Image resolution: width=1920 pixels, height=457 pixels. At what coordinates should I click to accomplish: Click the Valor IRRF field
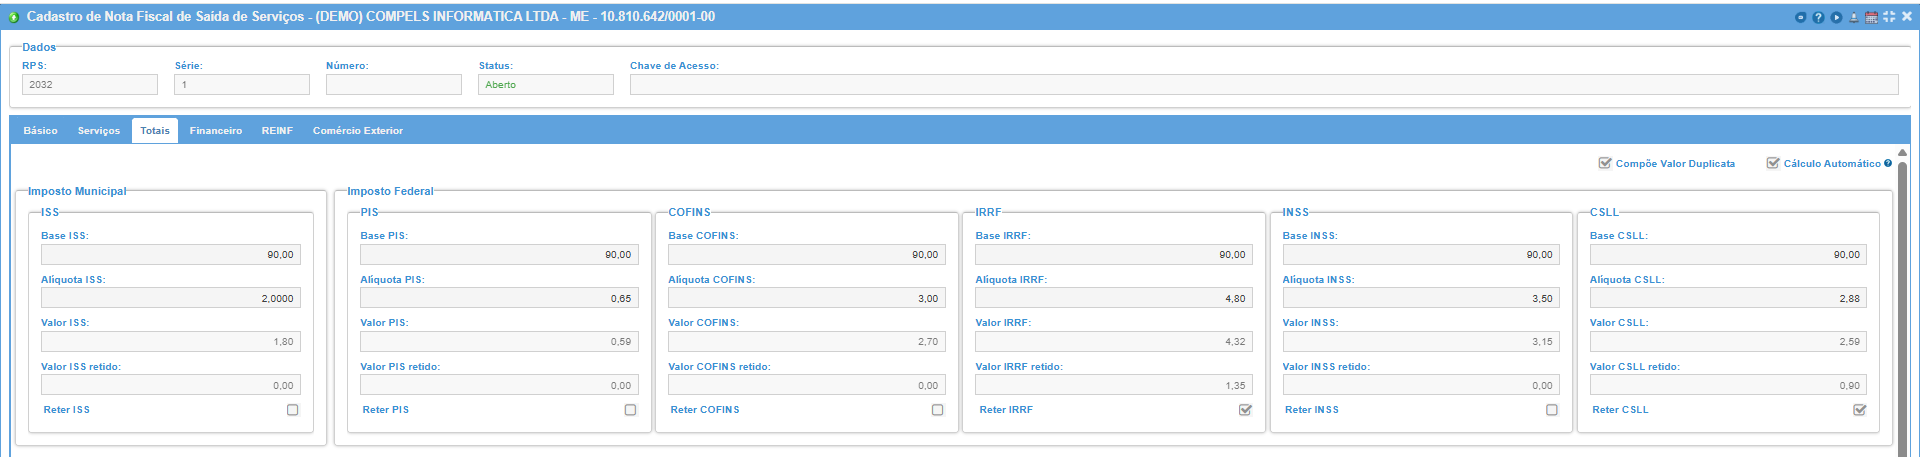tap(1114, 342)
